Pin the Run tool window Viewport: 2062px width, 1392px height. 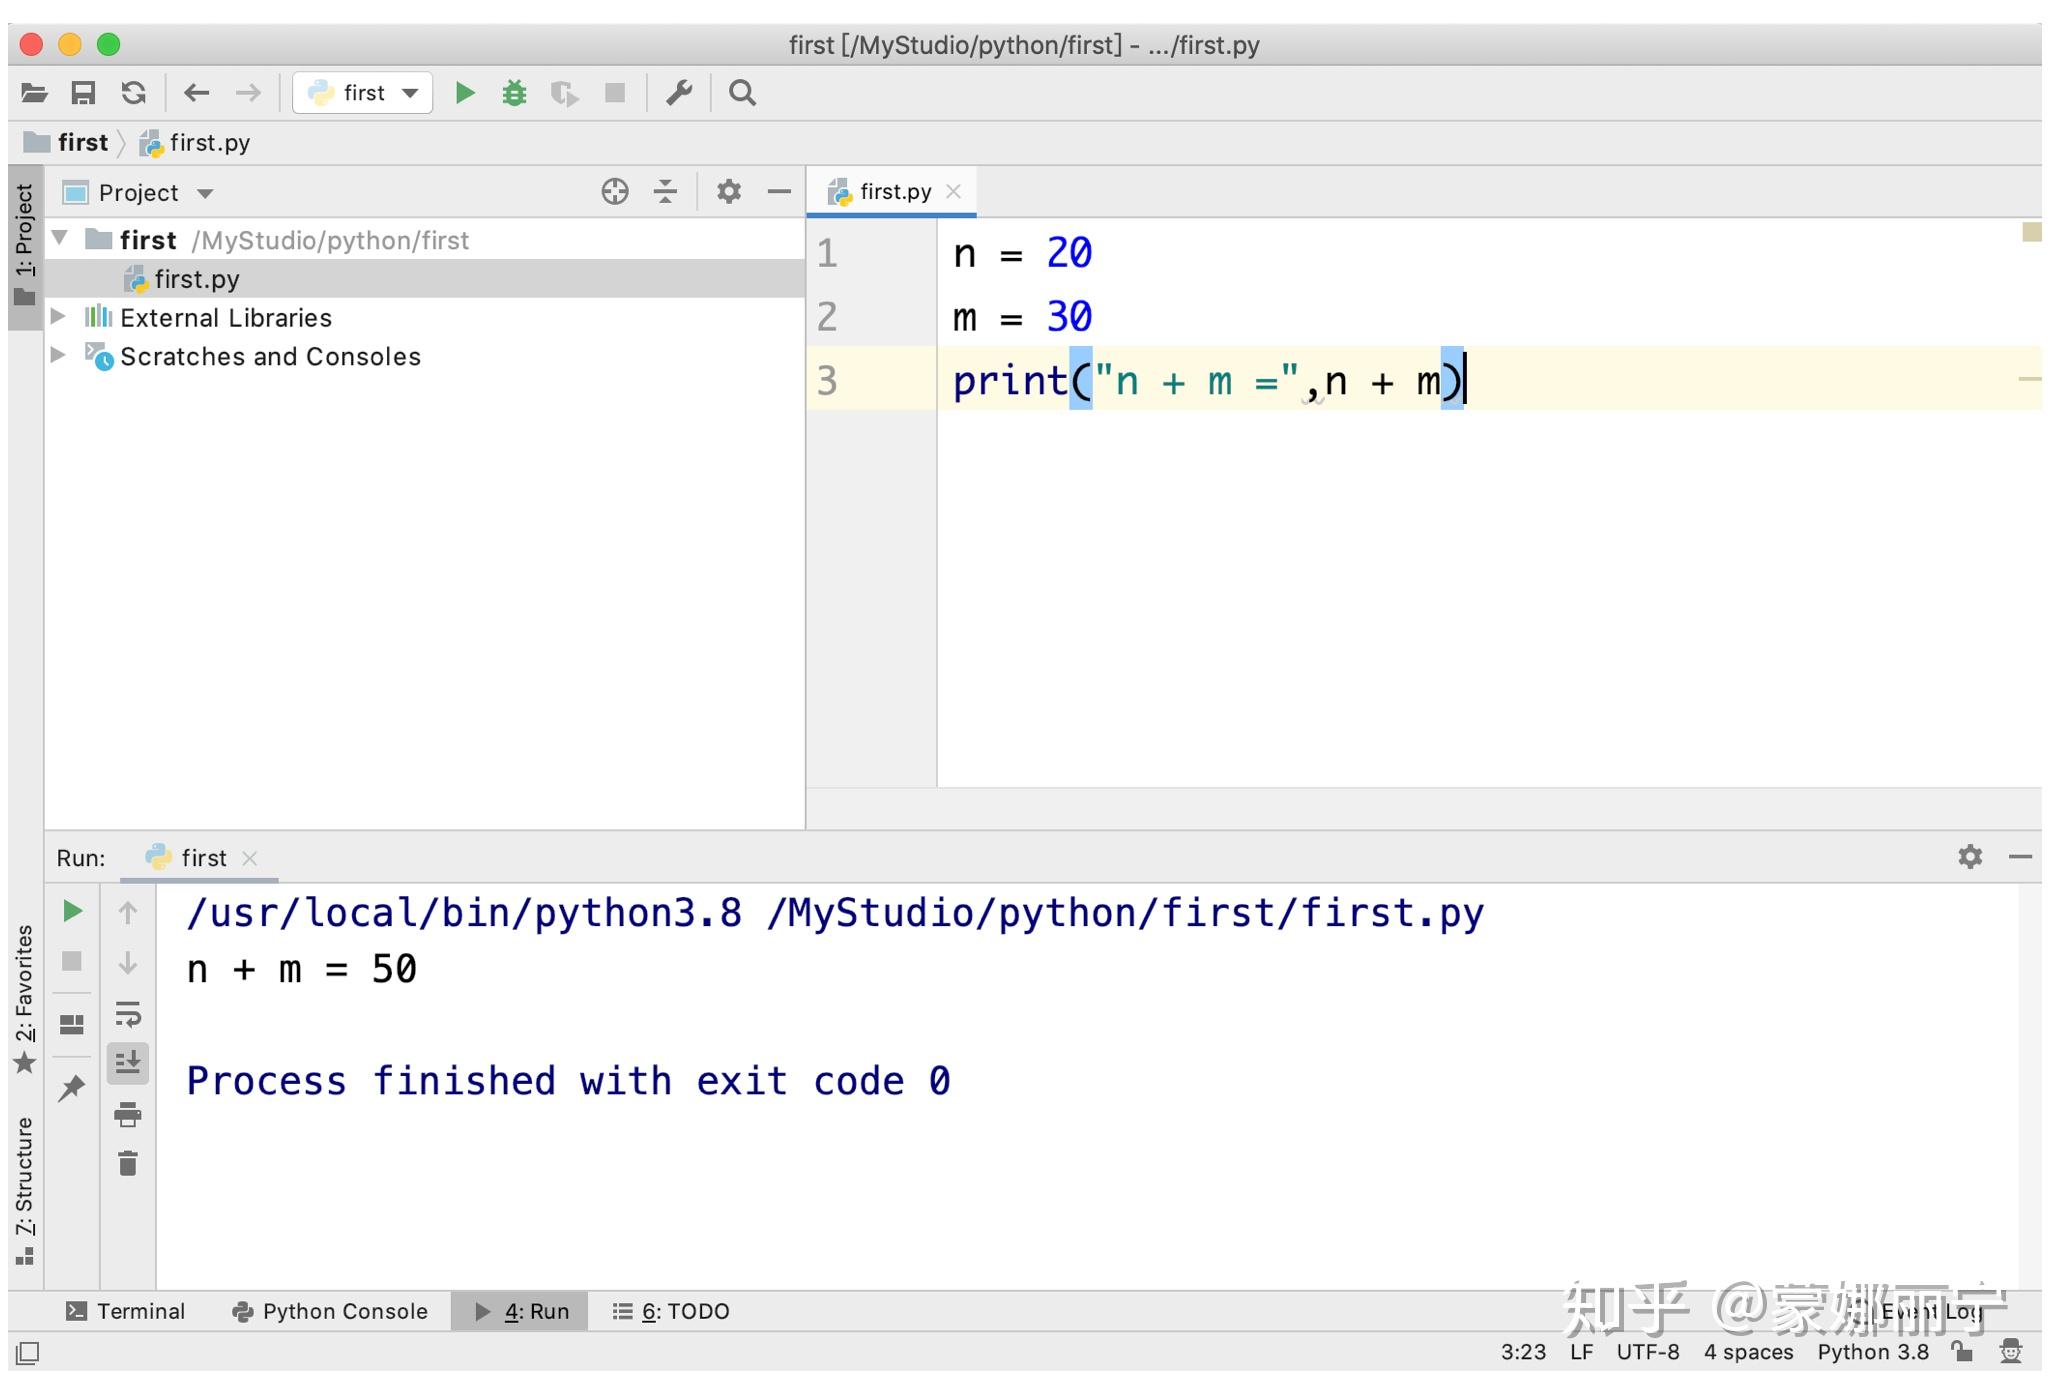[x=73, y=1087]
